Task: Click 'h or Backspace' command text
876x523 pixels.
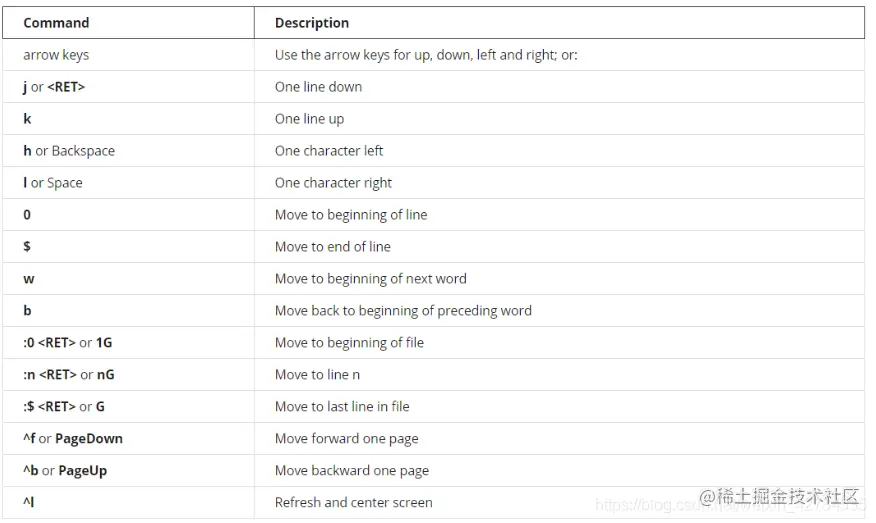Action: pos(69,151)
